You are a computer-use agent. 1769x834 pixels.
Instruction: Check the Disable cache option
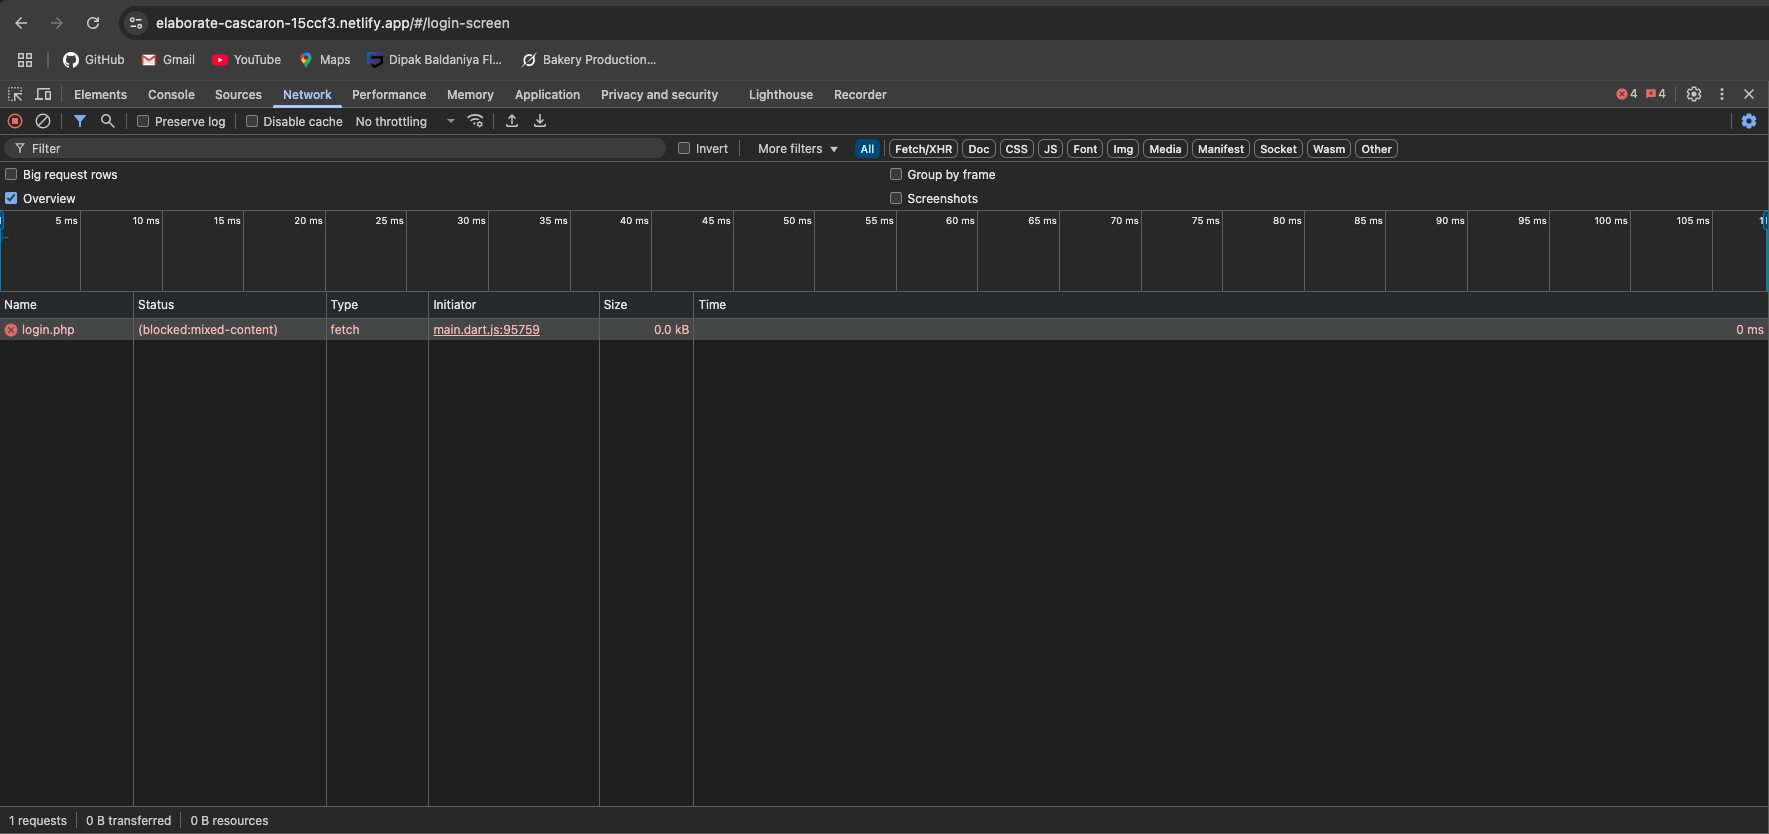(x=252, y=121)
